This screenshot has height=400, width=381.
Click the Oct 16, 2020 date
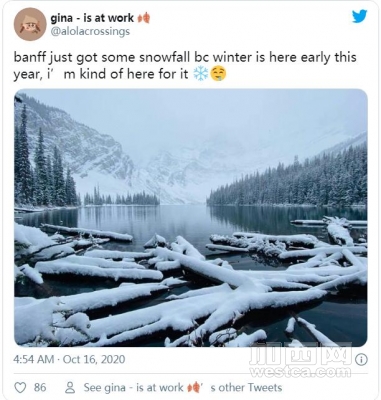(94, 359)
